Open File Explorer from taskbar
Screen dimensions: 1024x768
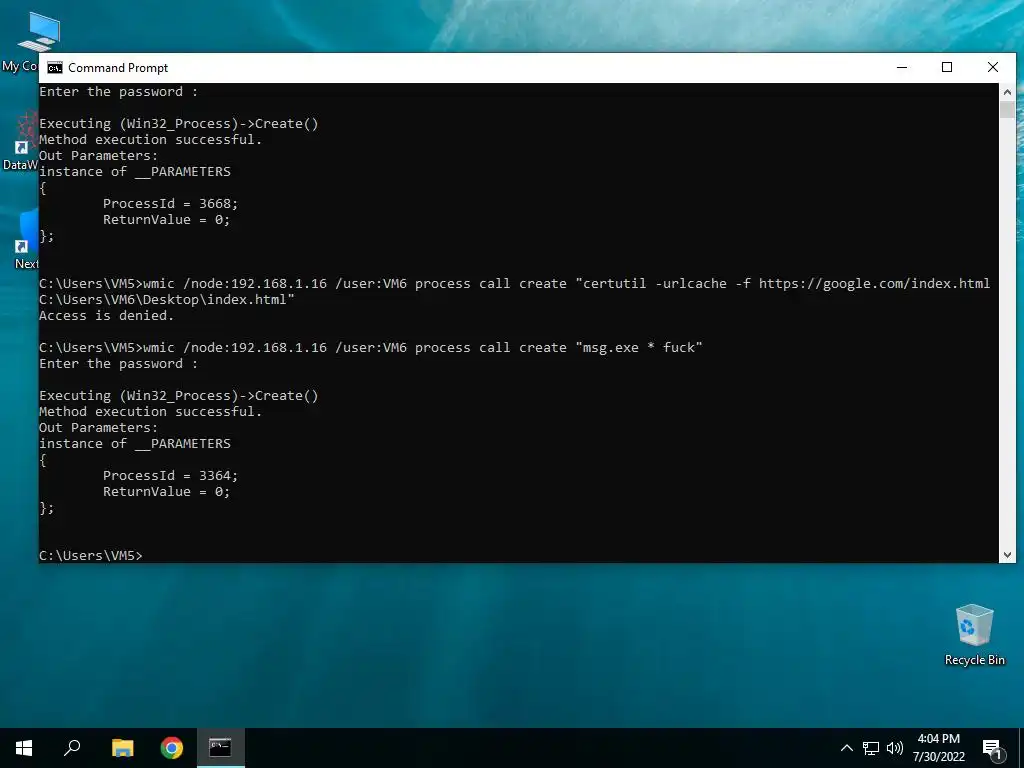point(122,748)
